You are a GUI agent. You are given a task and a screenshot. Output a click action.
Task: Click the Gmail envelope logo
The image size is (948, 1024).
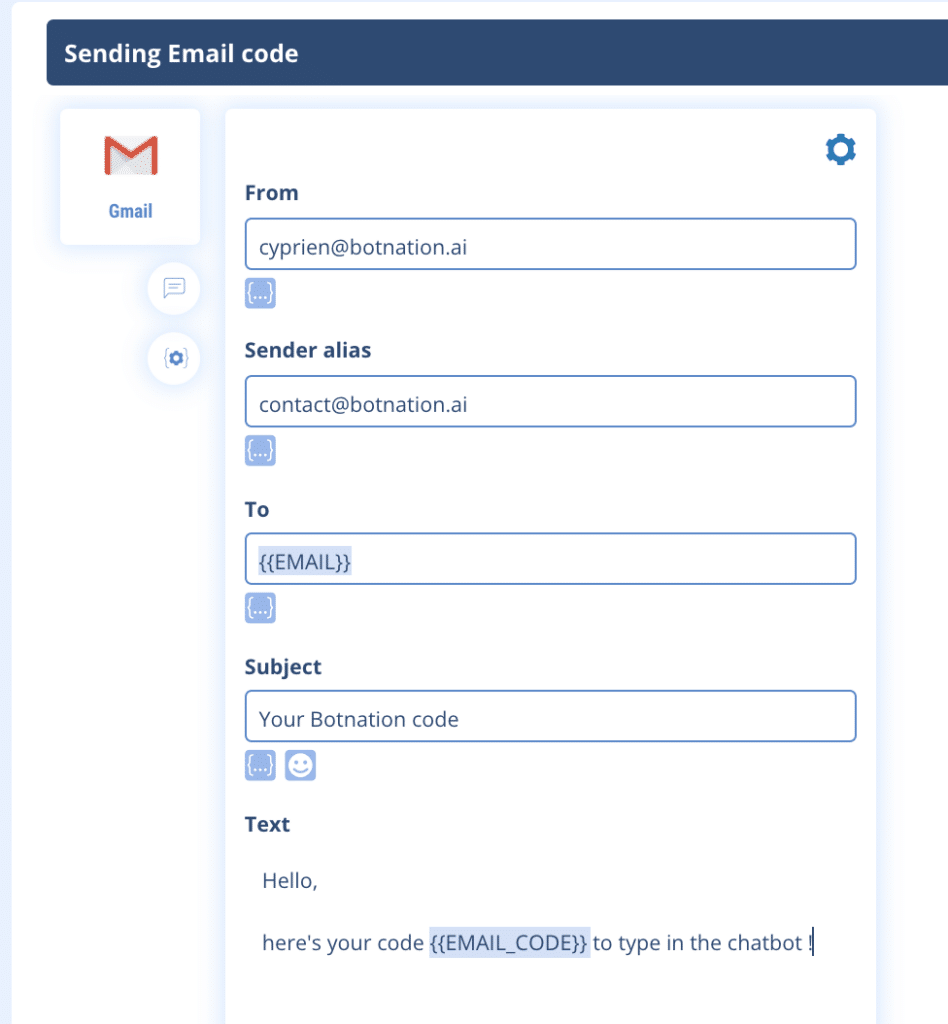130,156
